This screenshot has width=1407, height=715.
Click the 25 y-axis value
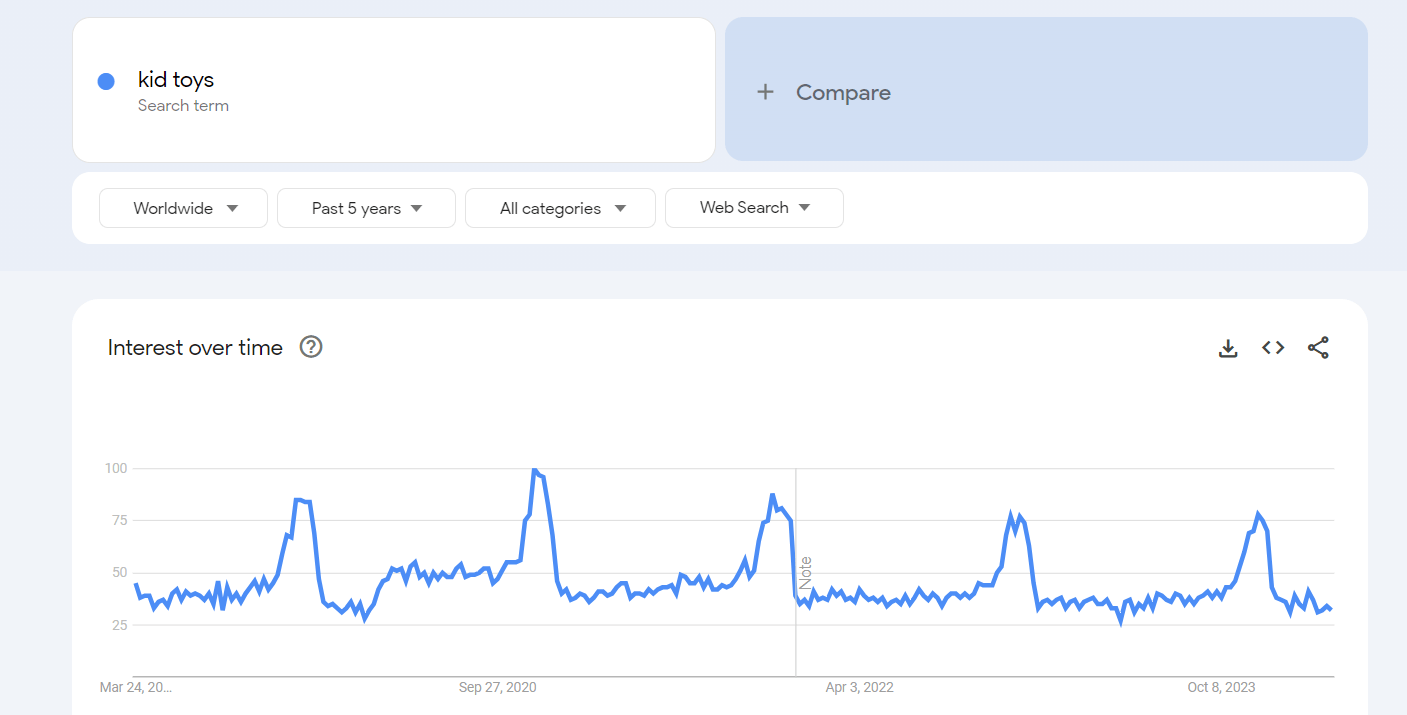click(119, 625)
